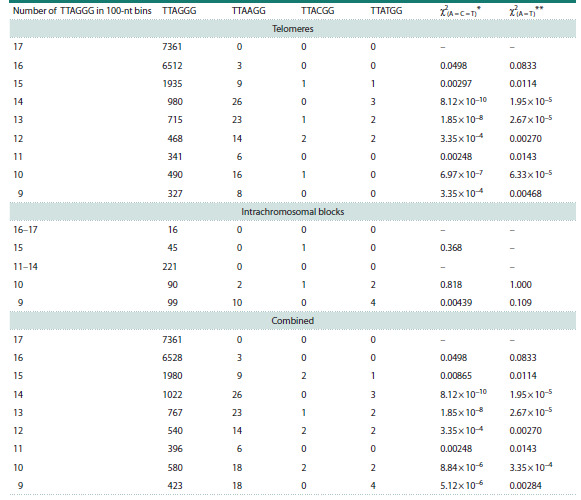Click the 0.00284 value
Image resolution: width=581 pixels, height=500 pixels.
pos(525,486)
